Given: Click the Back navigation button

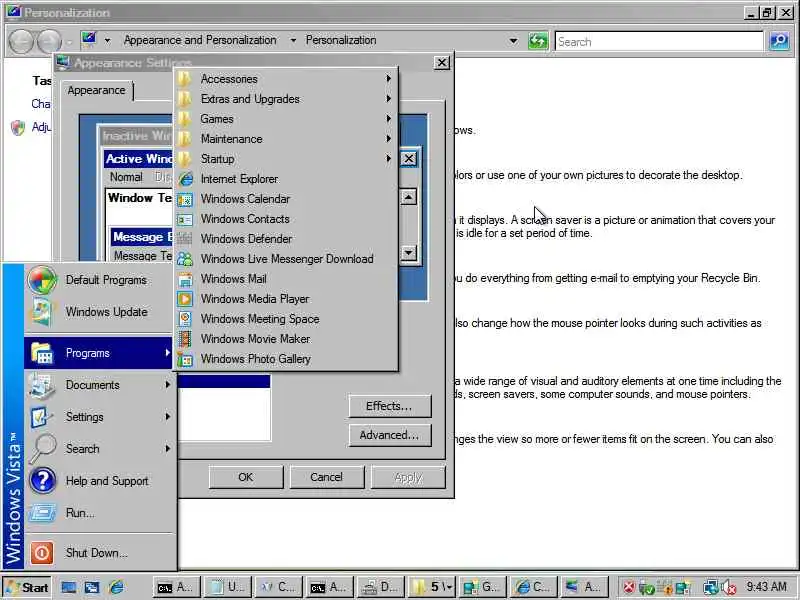Looking at the screenshot, I should (21, 41).
